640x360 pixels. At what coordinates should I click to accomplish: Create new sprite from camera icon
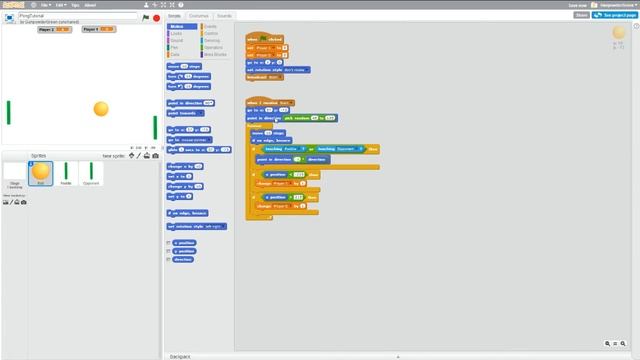click(156, 156)
